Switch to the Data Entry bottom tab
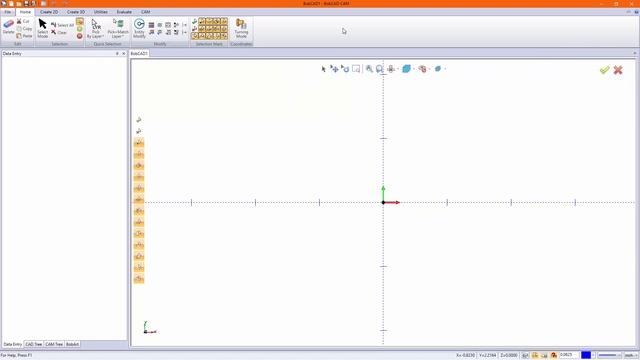This screenshot has width=640, height=360. click(12, 344)
